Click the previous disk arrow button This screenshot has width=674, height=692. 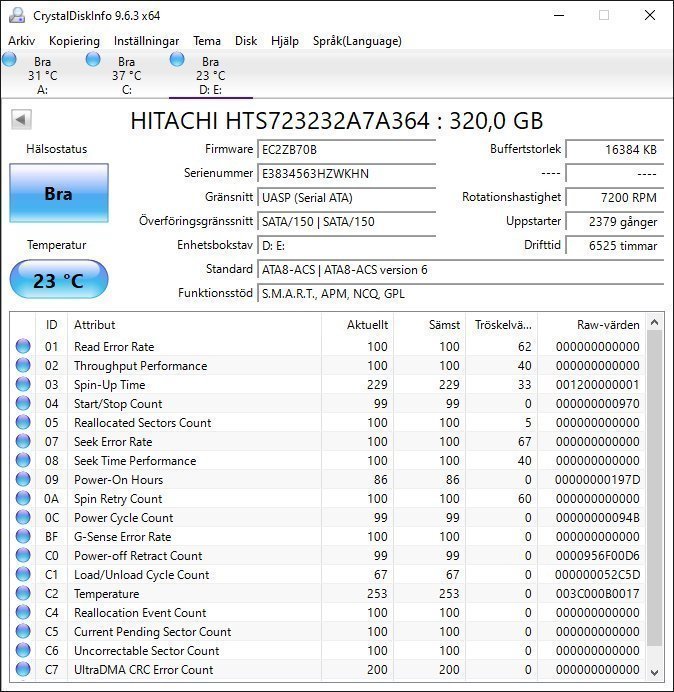coord(21,120)
